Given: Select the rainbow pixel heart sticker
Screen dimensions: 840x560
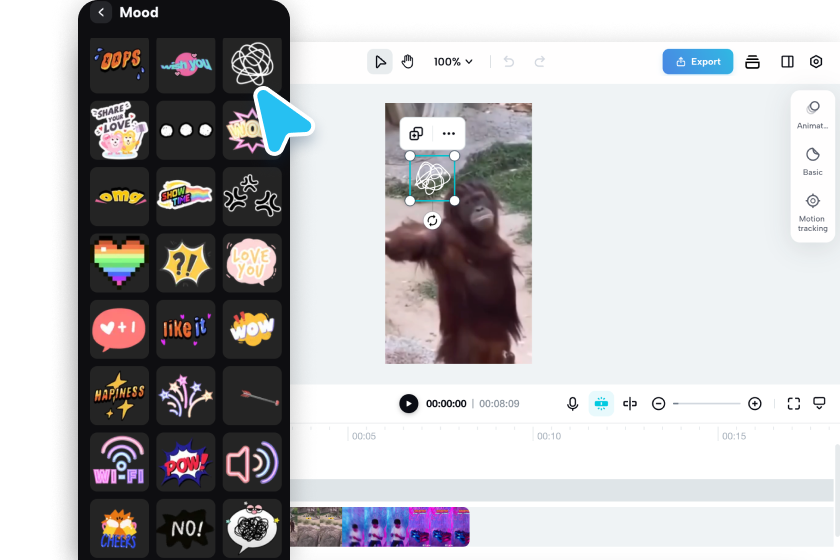Looking at the screenshot, I should pyautogui.click(x=119, y=263).
